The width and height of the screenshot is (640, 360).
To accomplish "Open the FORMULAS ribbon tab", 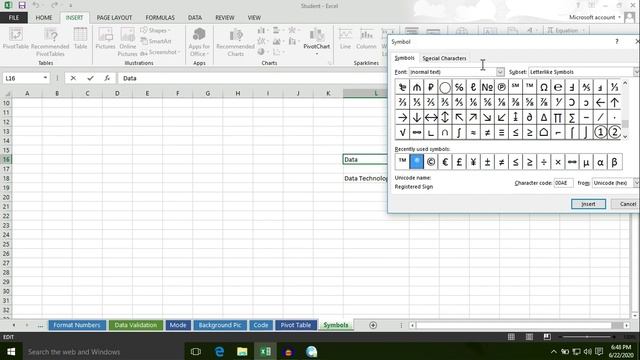I will pos(160,18).
